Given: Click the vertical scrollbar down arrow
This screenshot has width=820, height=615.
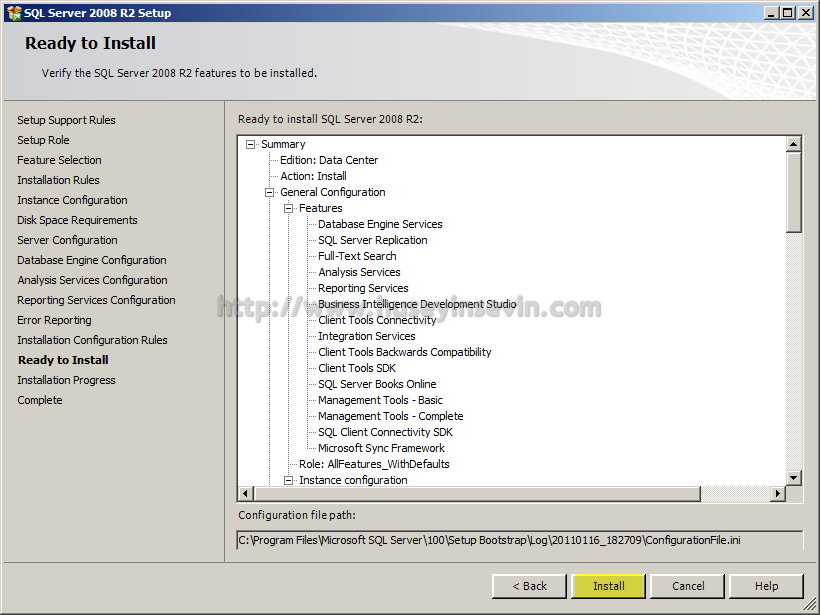Looking at the screenshot, I should pyautogui.click(x=793, y=477).
